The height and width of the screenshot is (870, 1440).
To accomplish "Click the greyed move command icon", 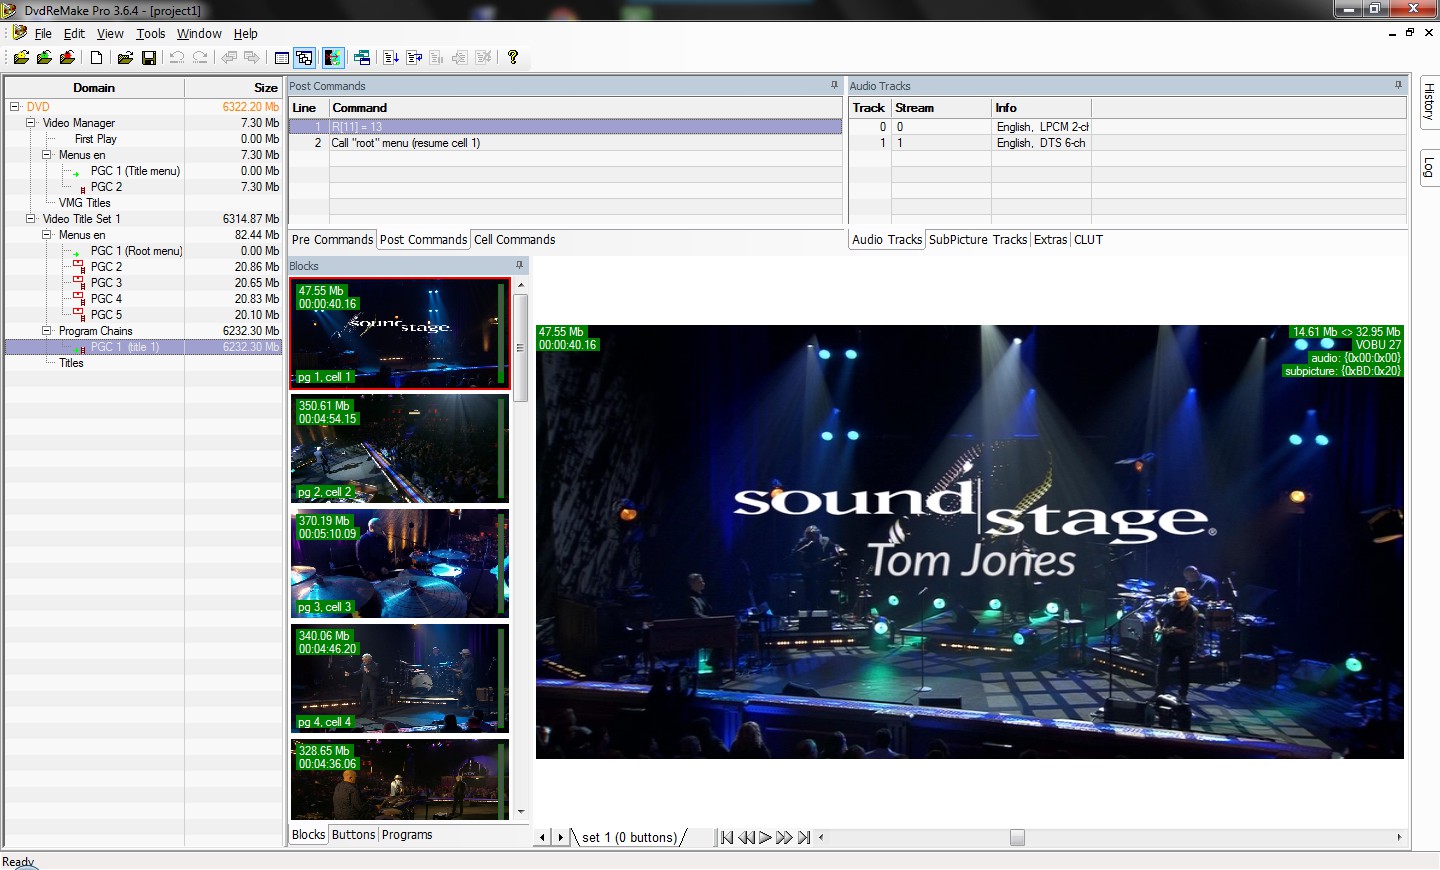I will point(460,58).
